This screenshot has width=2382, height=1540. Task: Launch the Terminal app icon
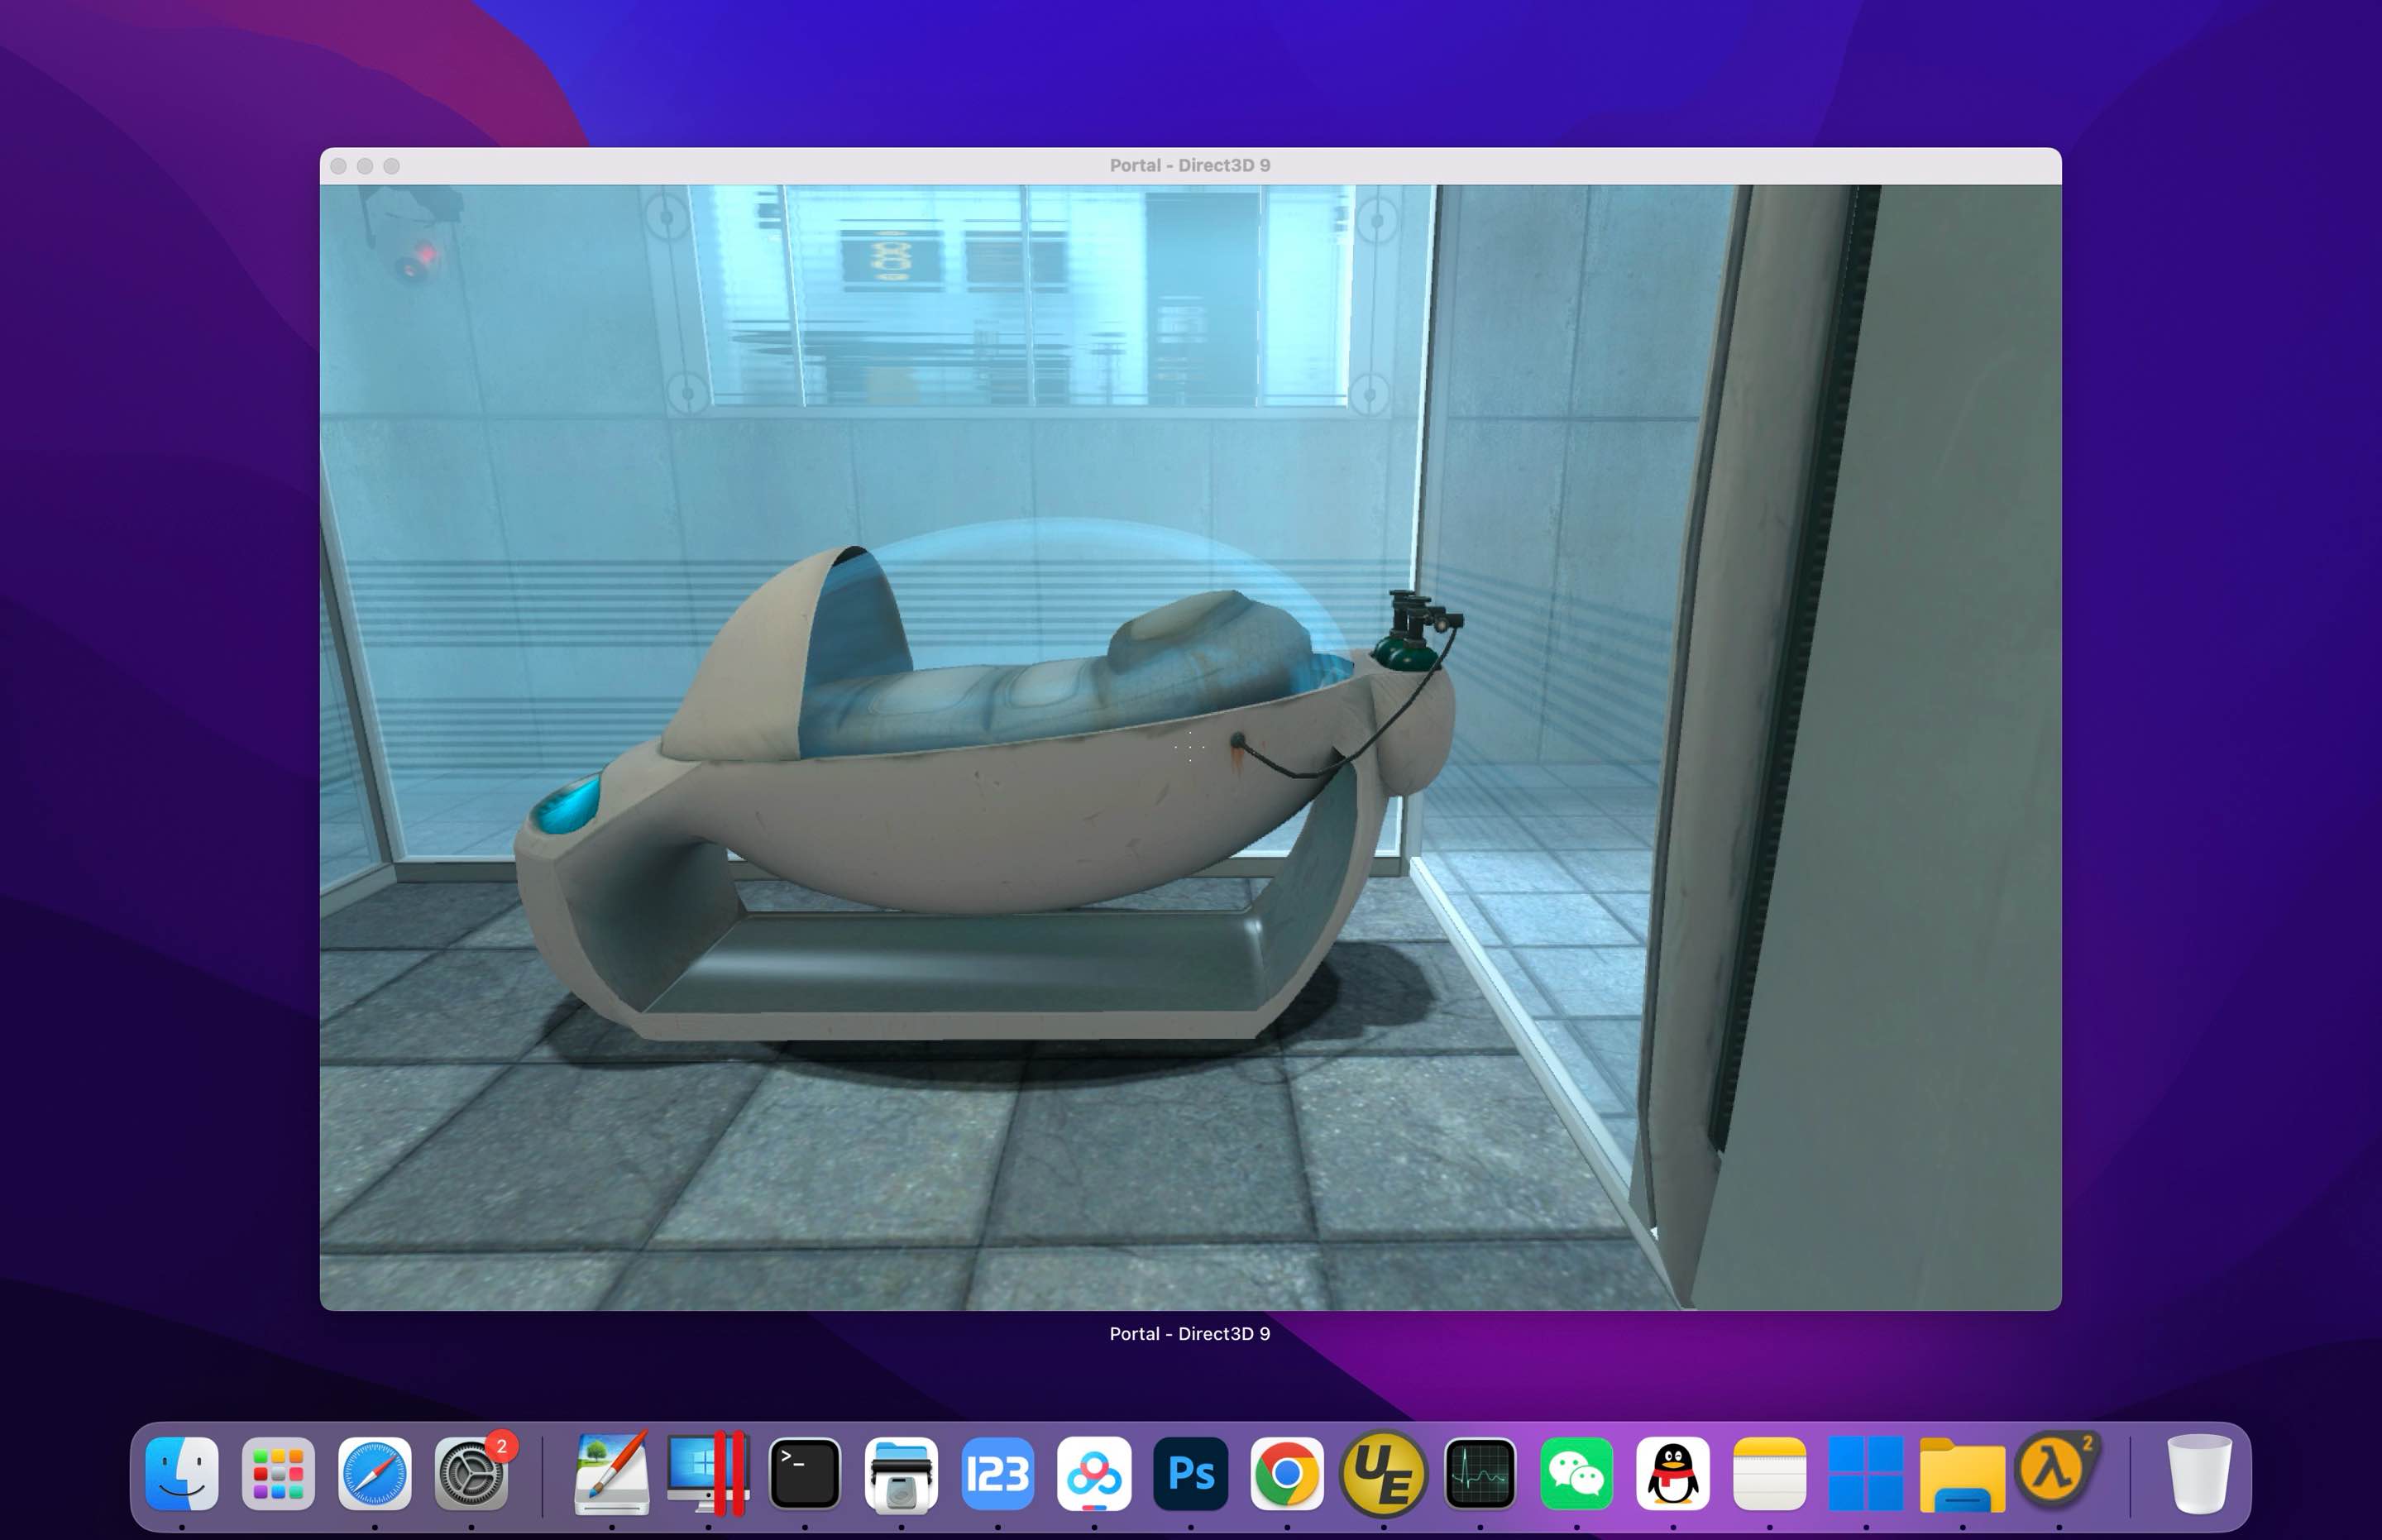[804, 1474]
